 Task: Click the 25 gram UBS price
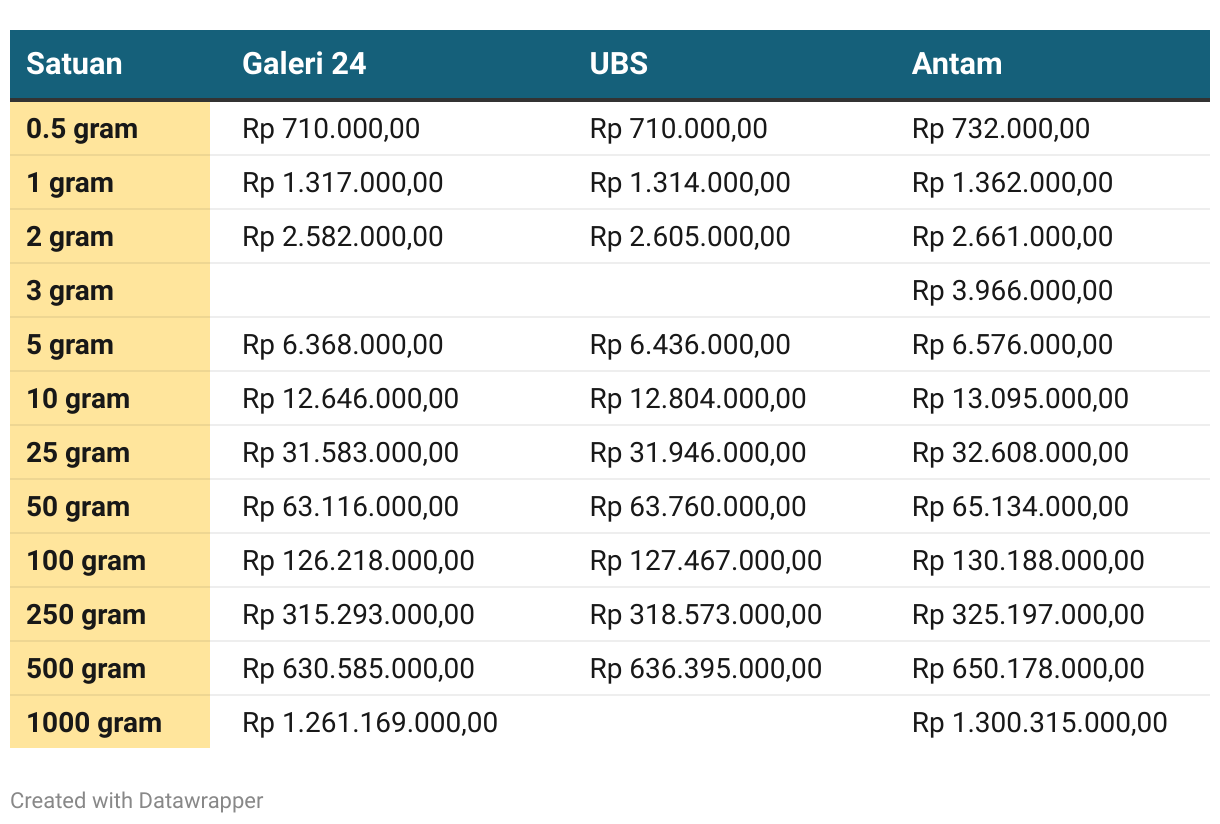(698, 453)
